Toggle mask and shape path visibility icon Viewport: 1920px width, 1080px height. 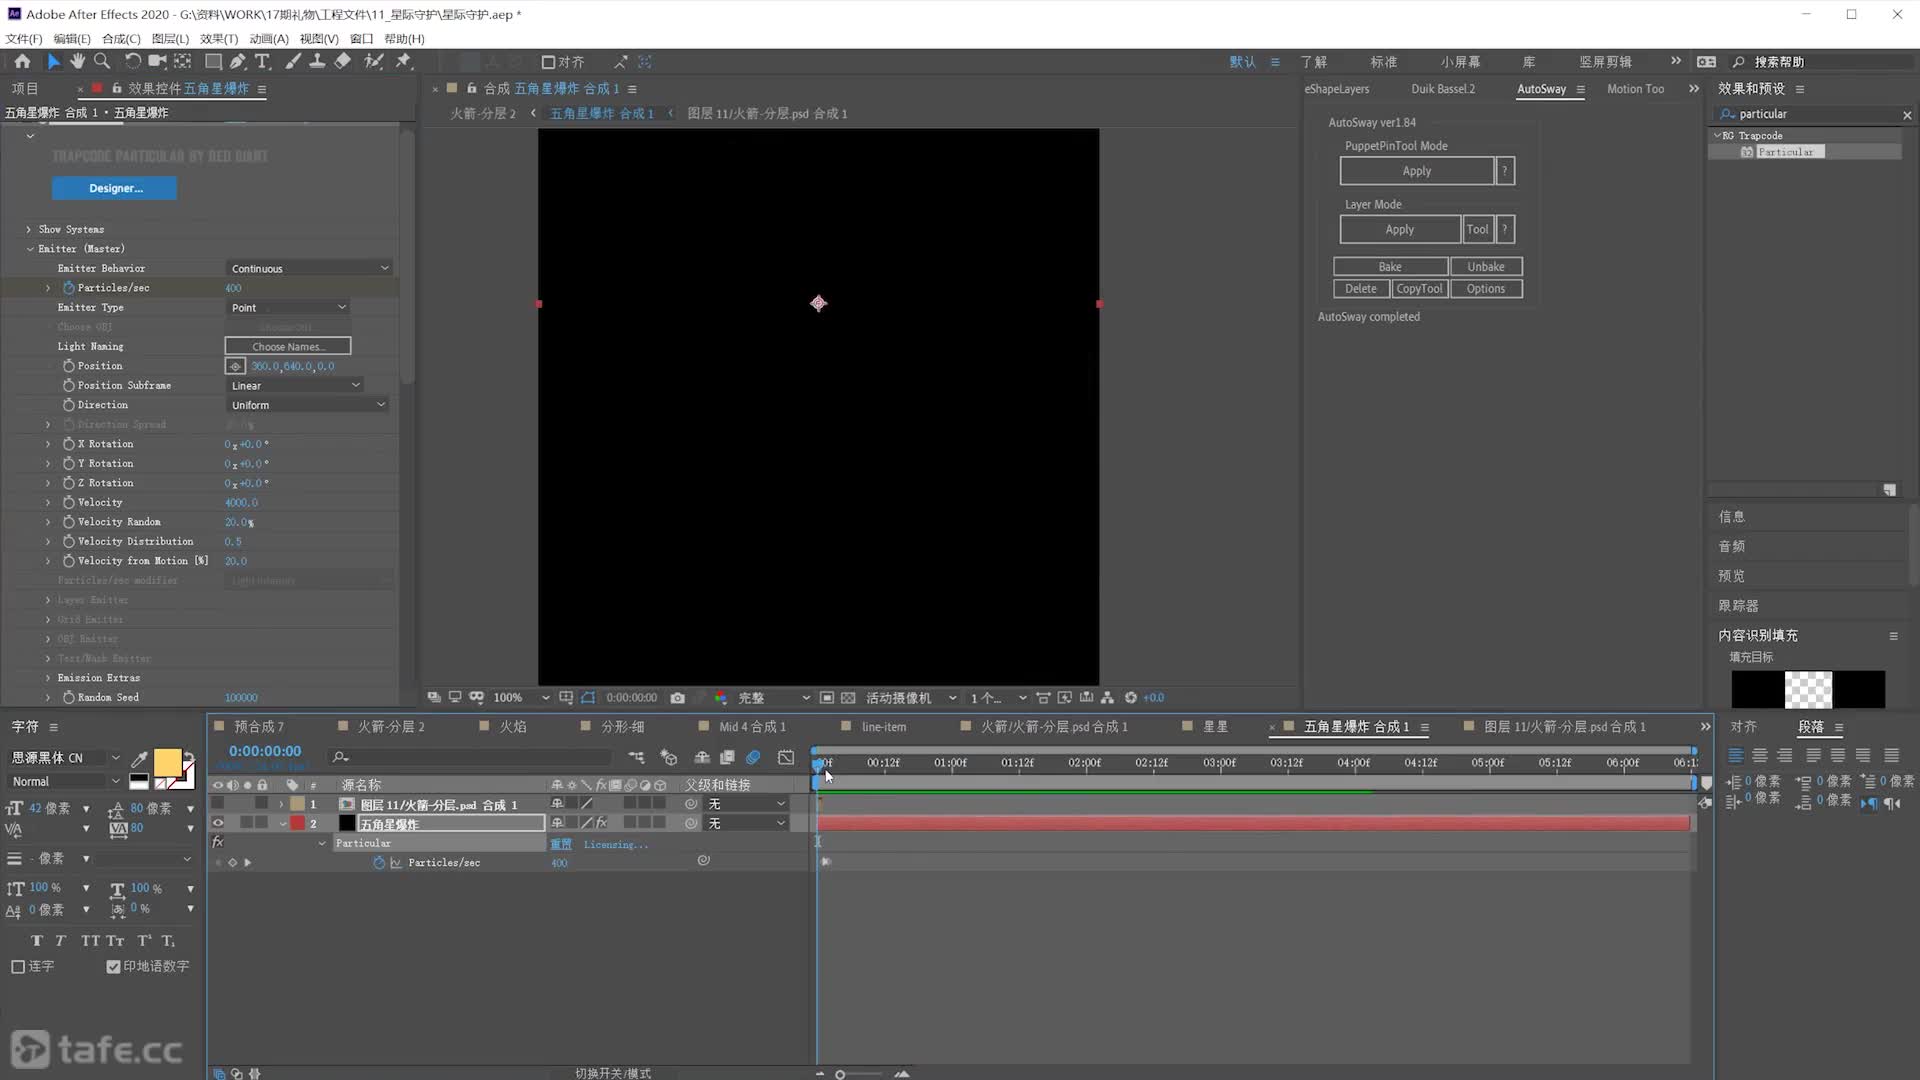(588, 698)
